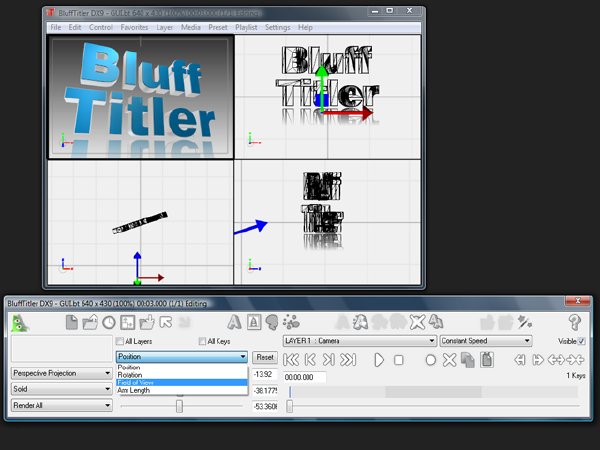Paste the key with the clipboard icon
Image resolution: width=600 pixels, height=450 pixels.
point(487,360)
